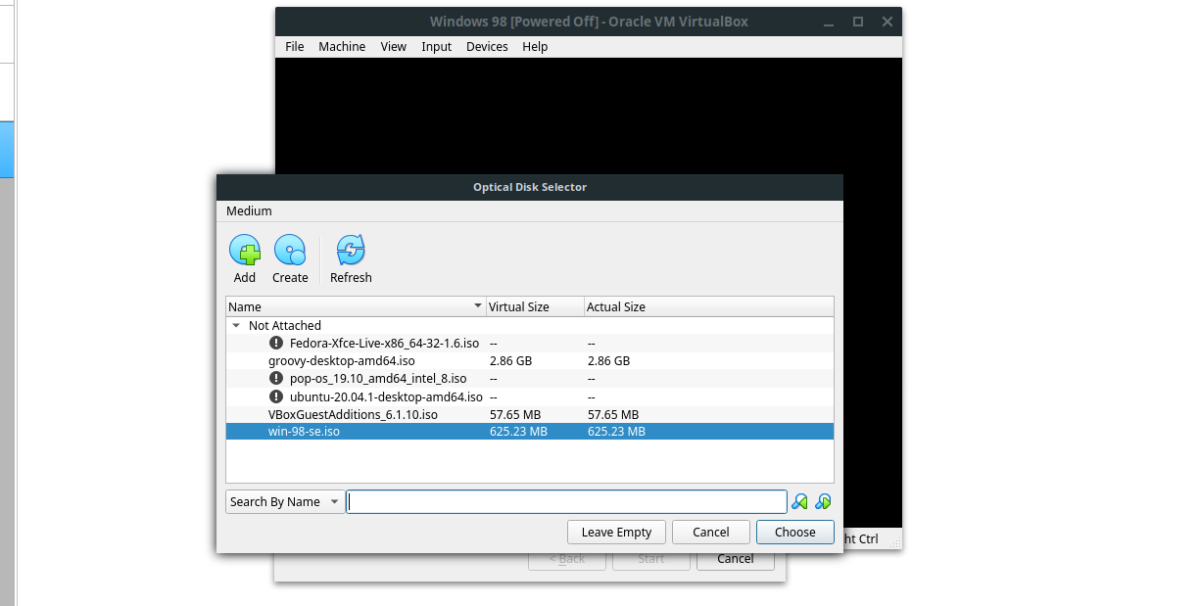Open the Search By Name dropdown
Viewport: 1200px width, 606px height.
tap(285, 502)
